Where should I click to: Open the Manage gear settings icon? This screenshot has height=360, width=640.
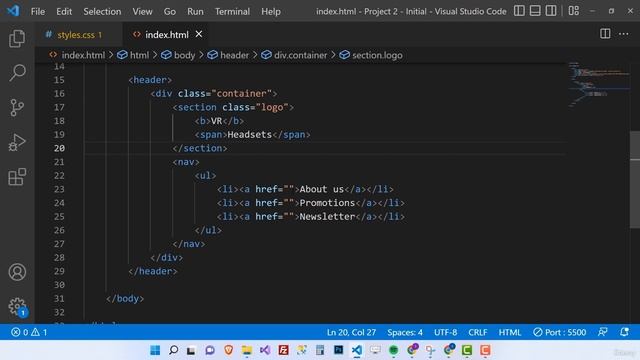(17, 306)
